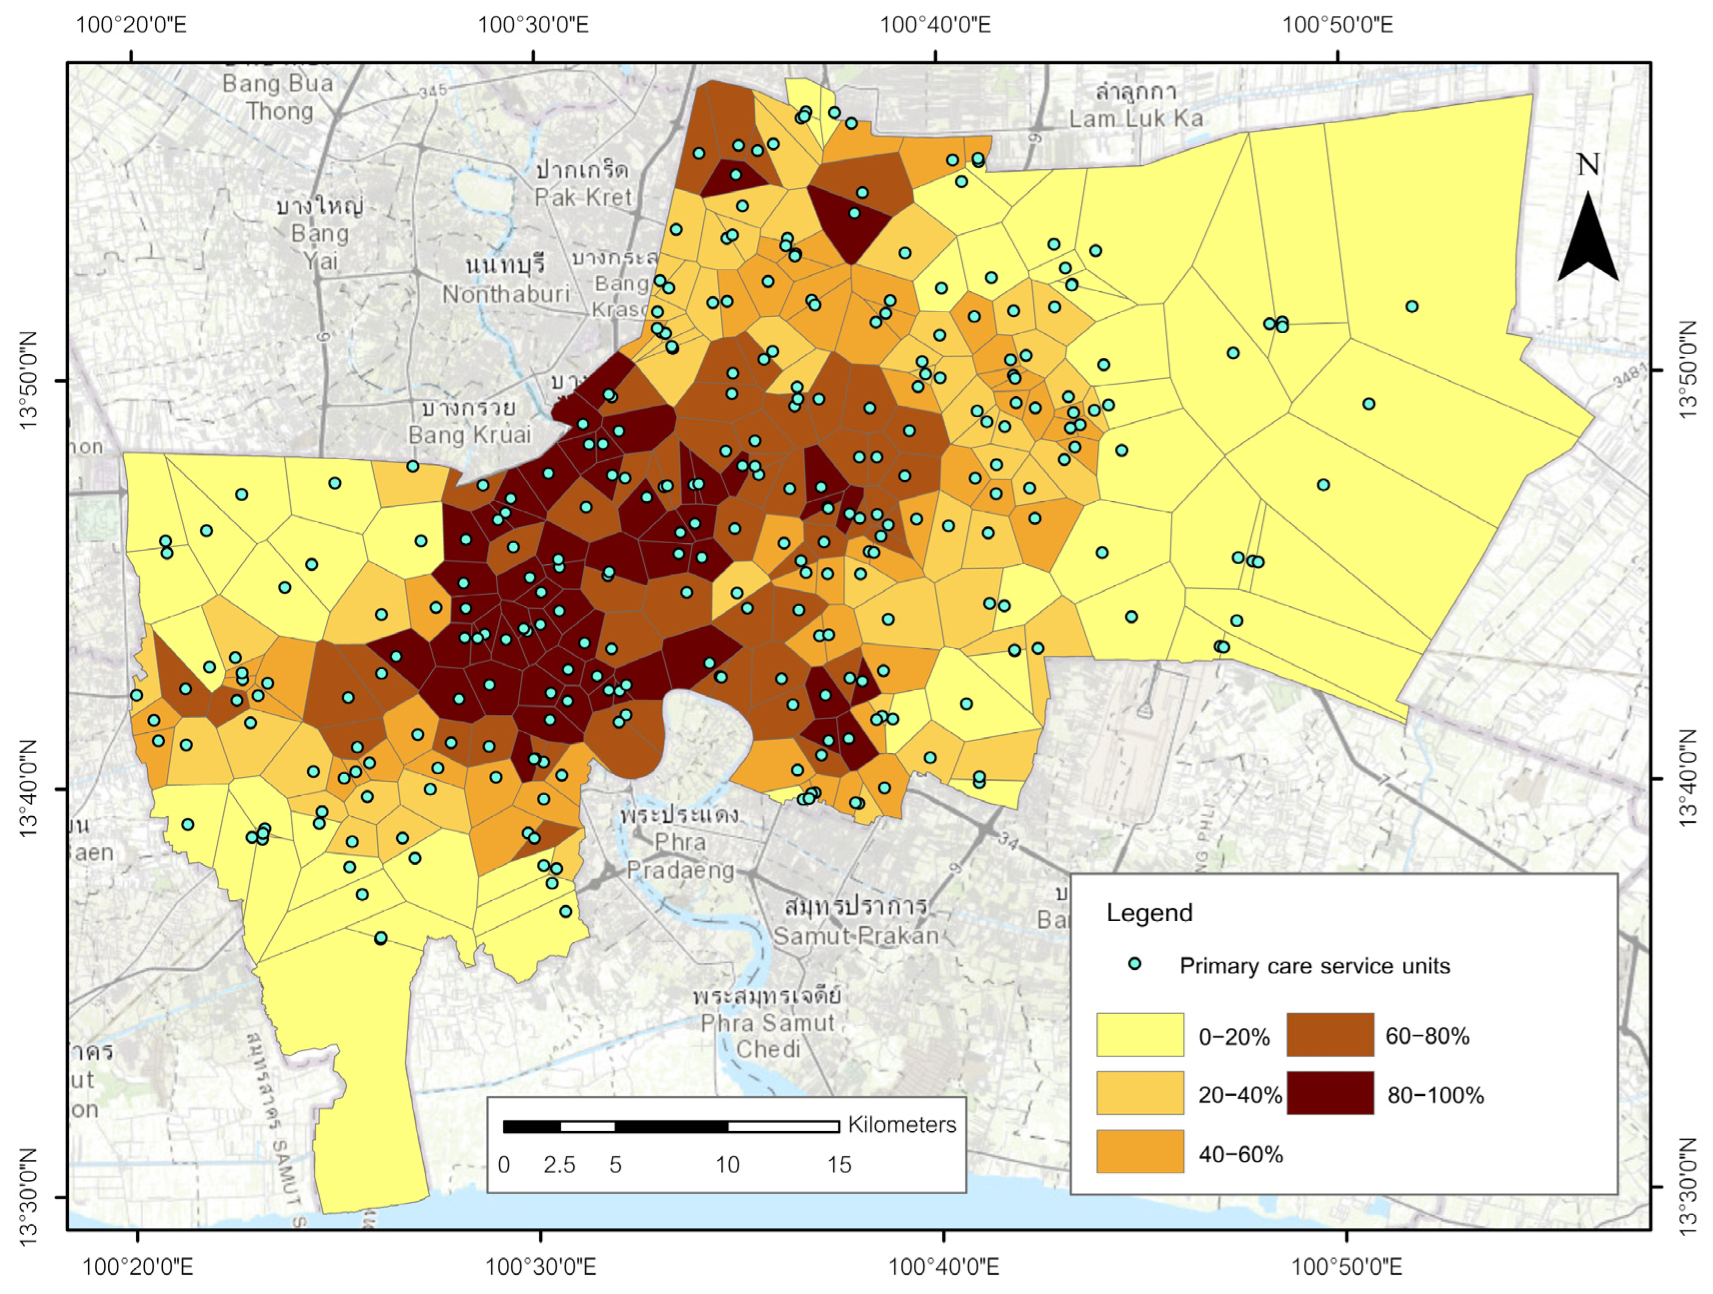This screenshot has width=1713, height=1294.
Task: Click the Primary care service units legend dot
Action: pos(1134,964)
